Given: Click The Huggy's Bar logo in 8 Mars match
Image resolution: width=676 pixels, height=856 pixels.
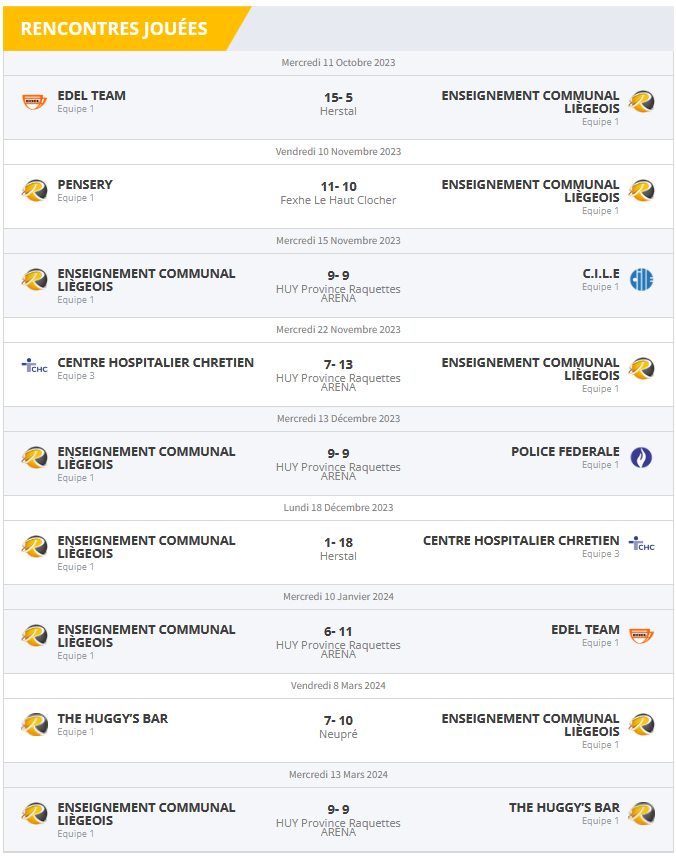Looking at the screenshot, I should click(x=35, y=724).
